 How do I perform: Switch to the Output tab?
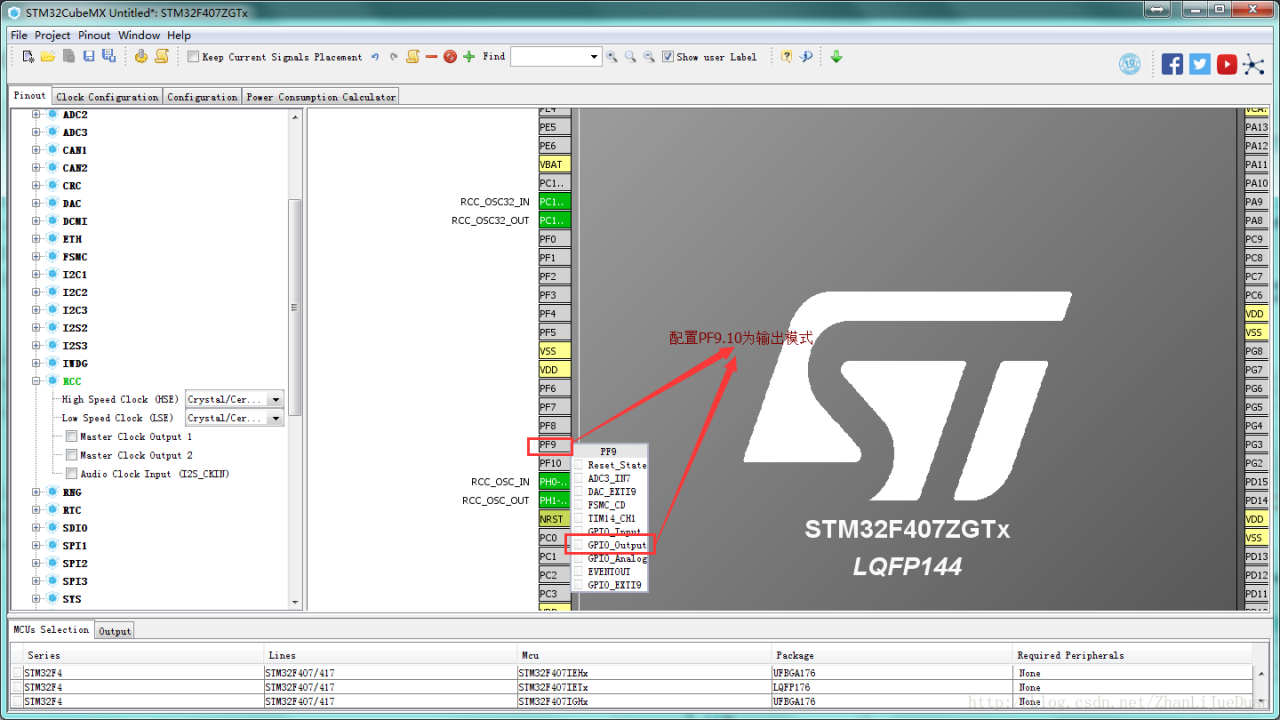pos(115,631)
